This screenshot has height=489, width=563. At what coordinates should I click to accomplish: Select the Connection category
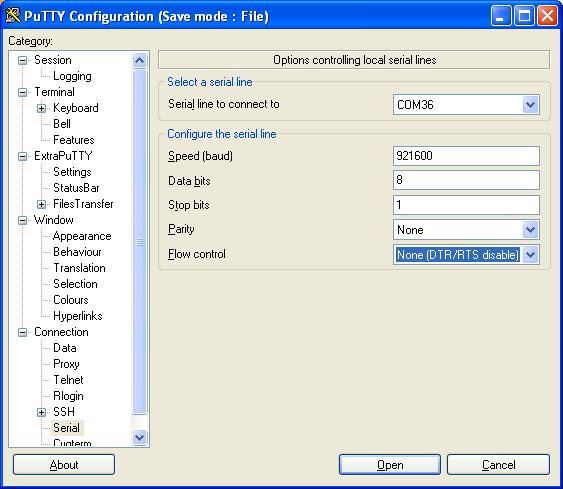[61, 332]
